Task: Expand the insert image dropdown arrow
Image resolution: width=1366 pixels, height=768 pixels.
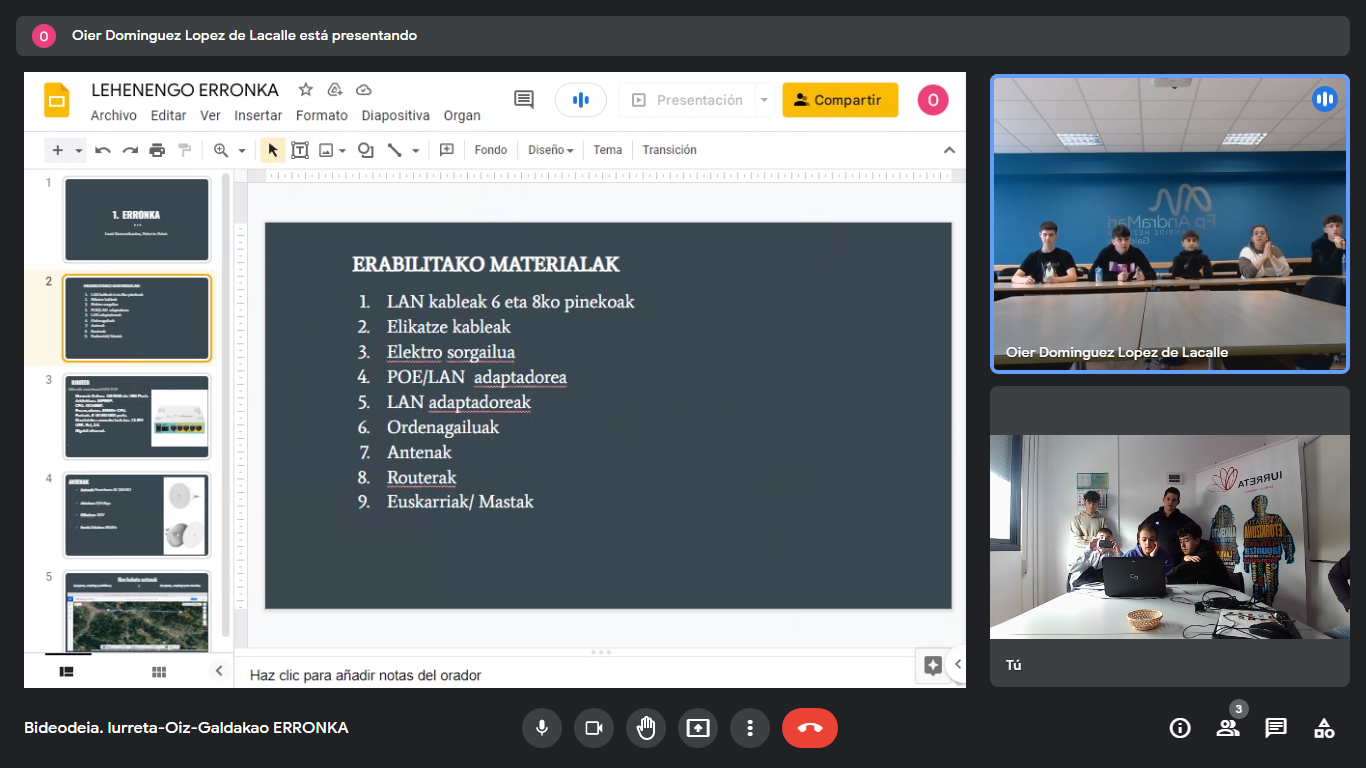Action: pyautogui.click(x=343, y=150)
